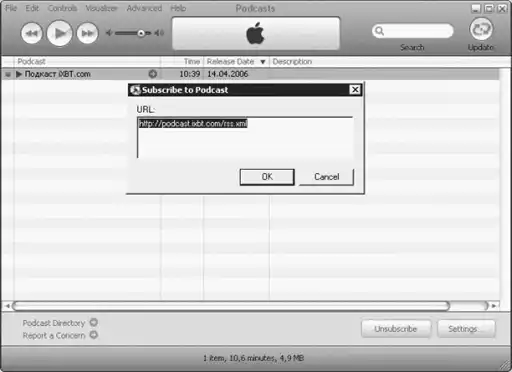Expand the Подкаст iXBT.com disclosure triangle
This screenshot has height=372, width=512.
pos(19,74)
